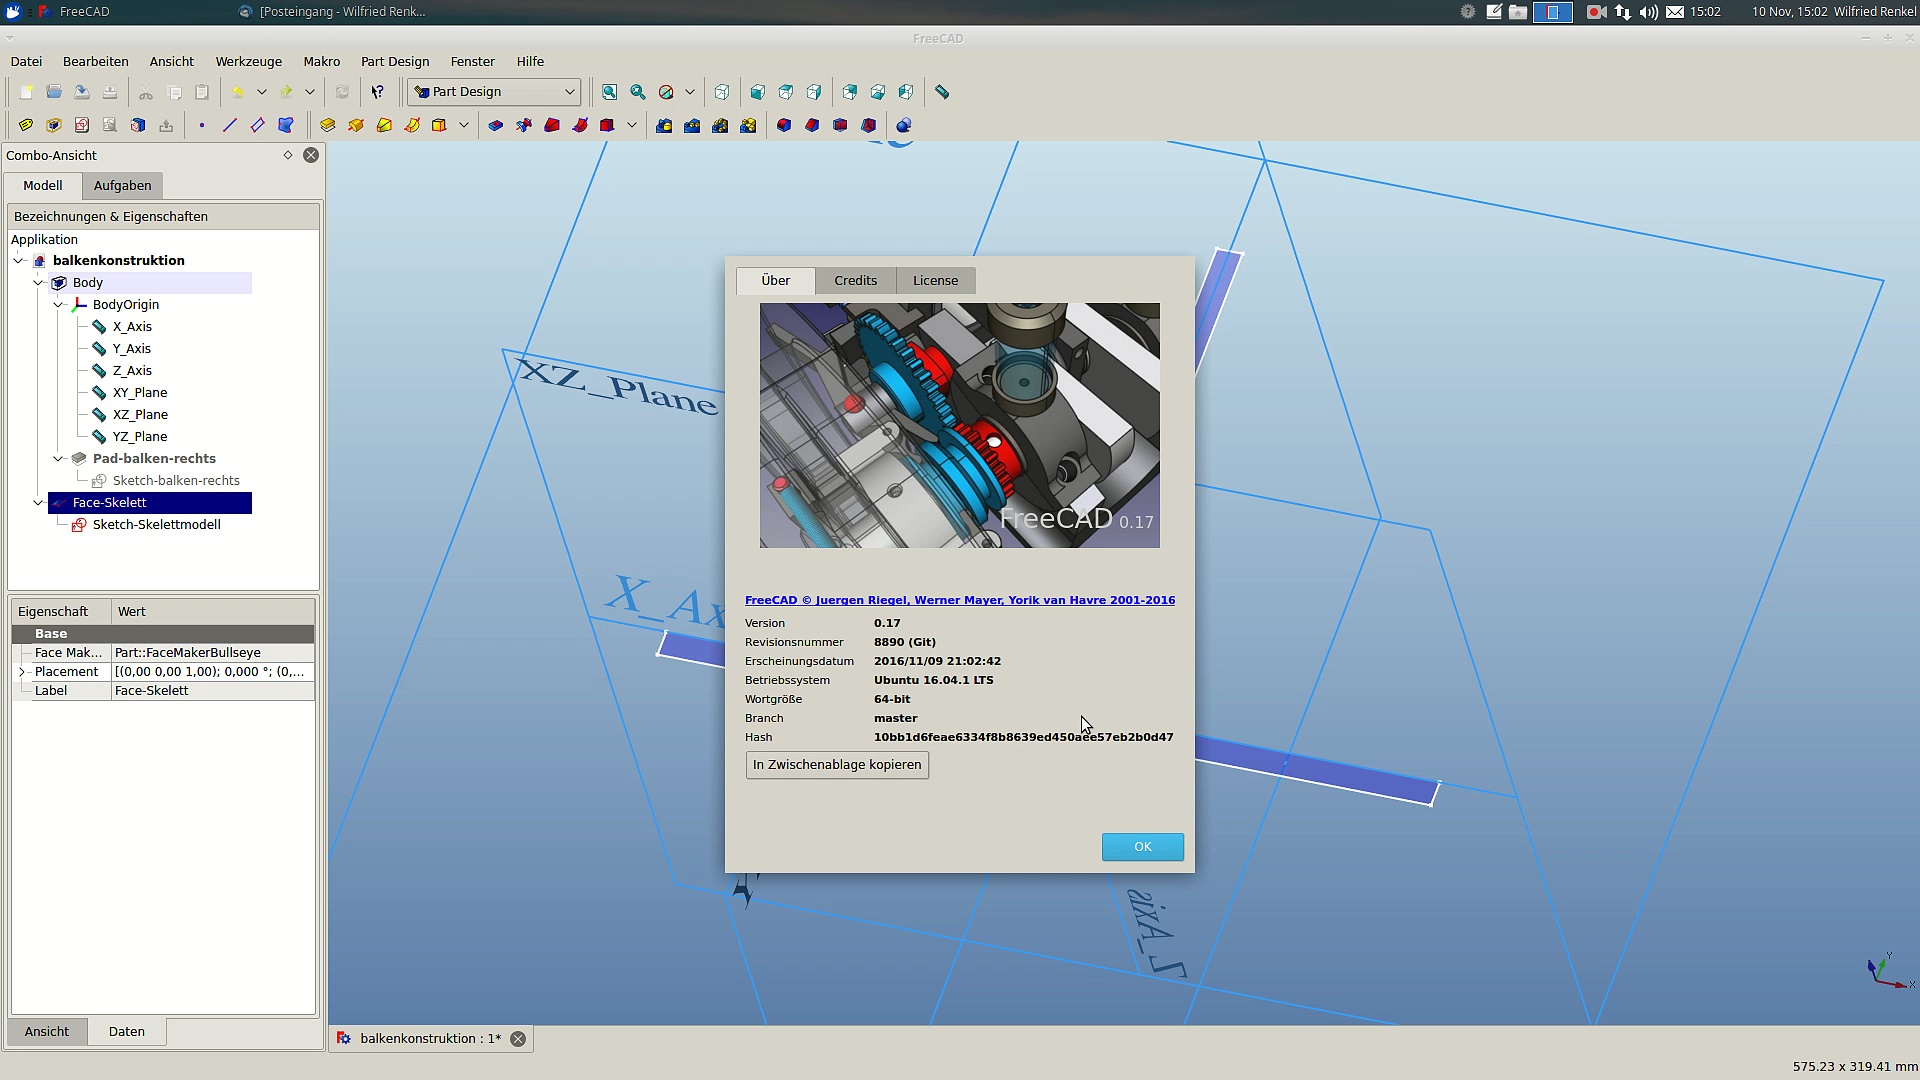Viewport: 1920px width, 1080px height.
Task: Select Sketch-Skelettmodell in the tree
Action: tap(156, 525)
